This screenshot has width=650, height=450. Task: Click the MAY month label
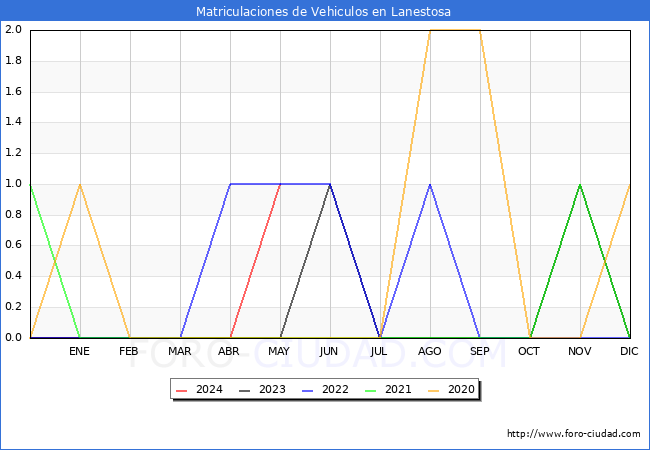[279, 351]
